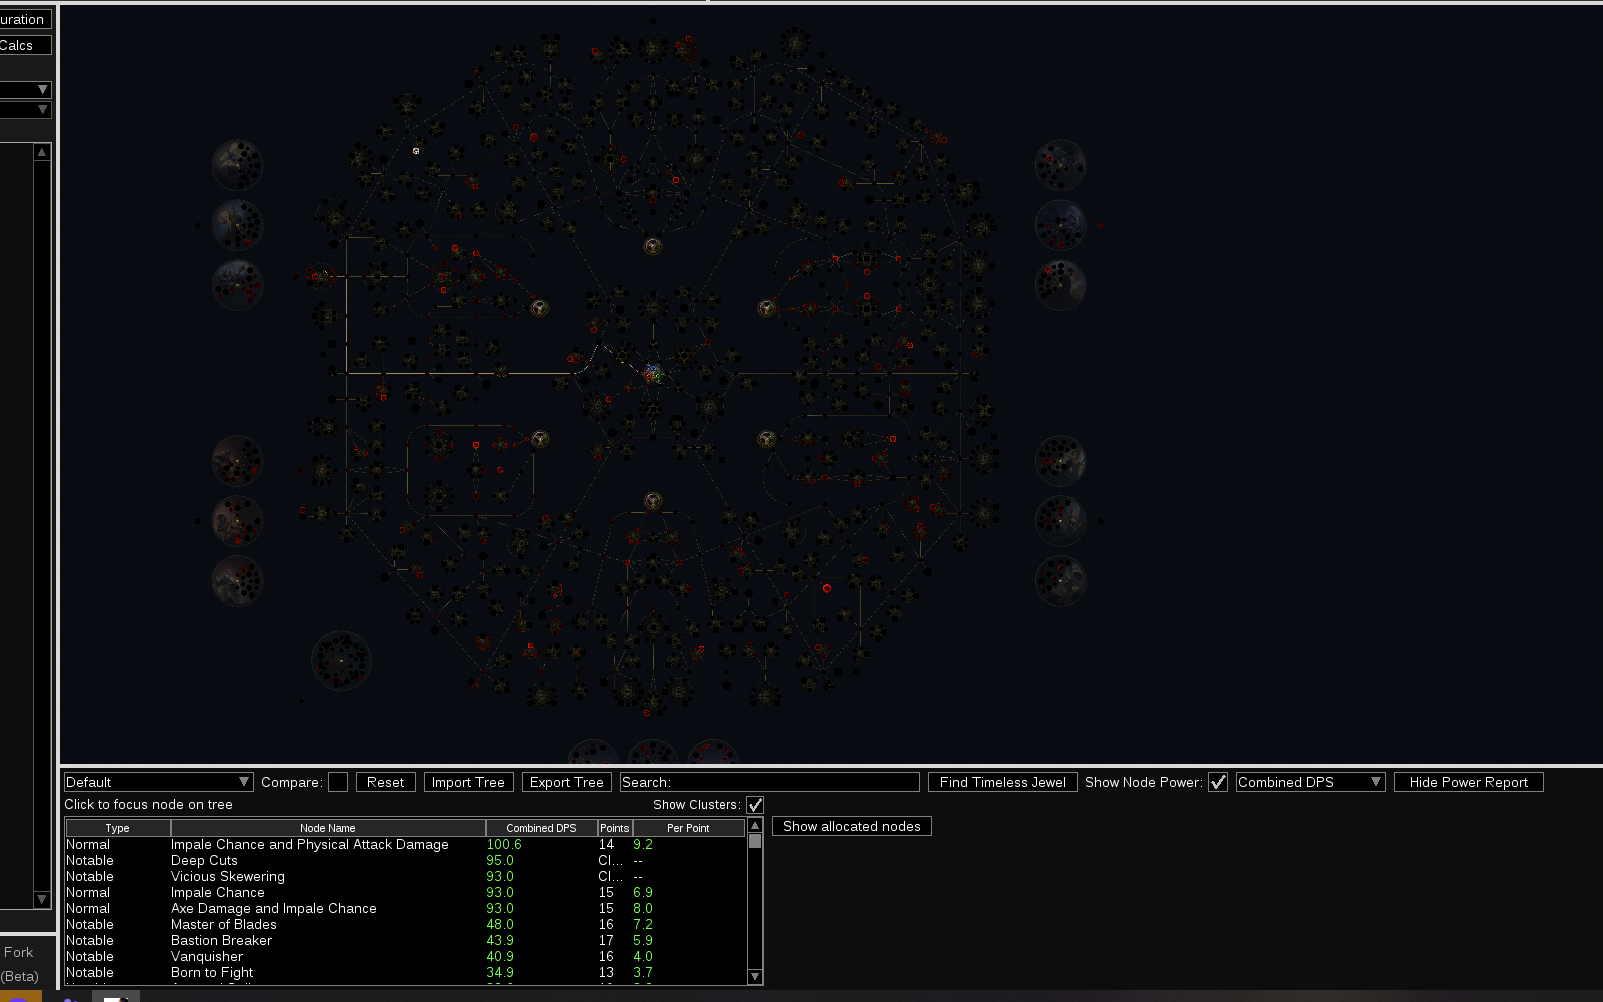
Task: Open the upper dropdown in left sidebar
Action: pyautogui.click(x=25, y=89)
